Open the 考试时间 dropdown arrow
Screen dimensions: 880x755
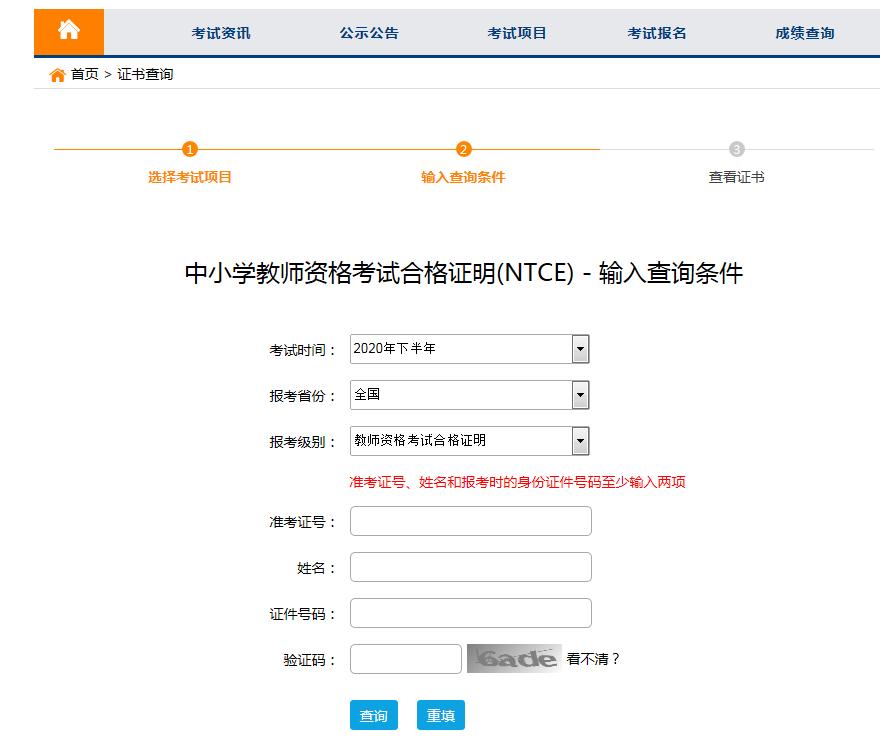[580, 348]
